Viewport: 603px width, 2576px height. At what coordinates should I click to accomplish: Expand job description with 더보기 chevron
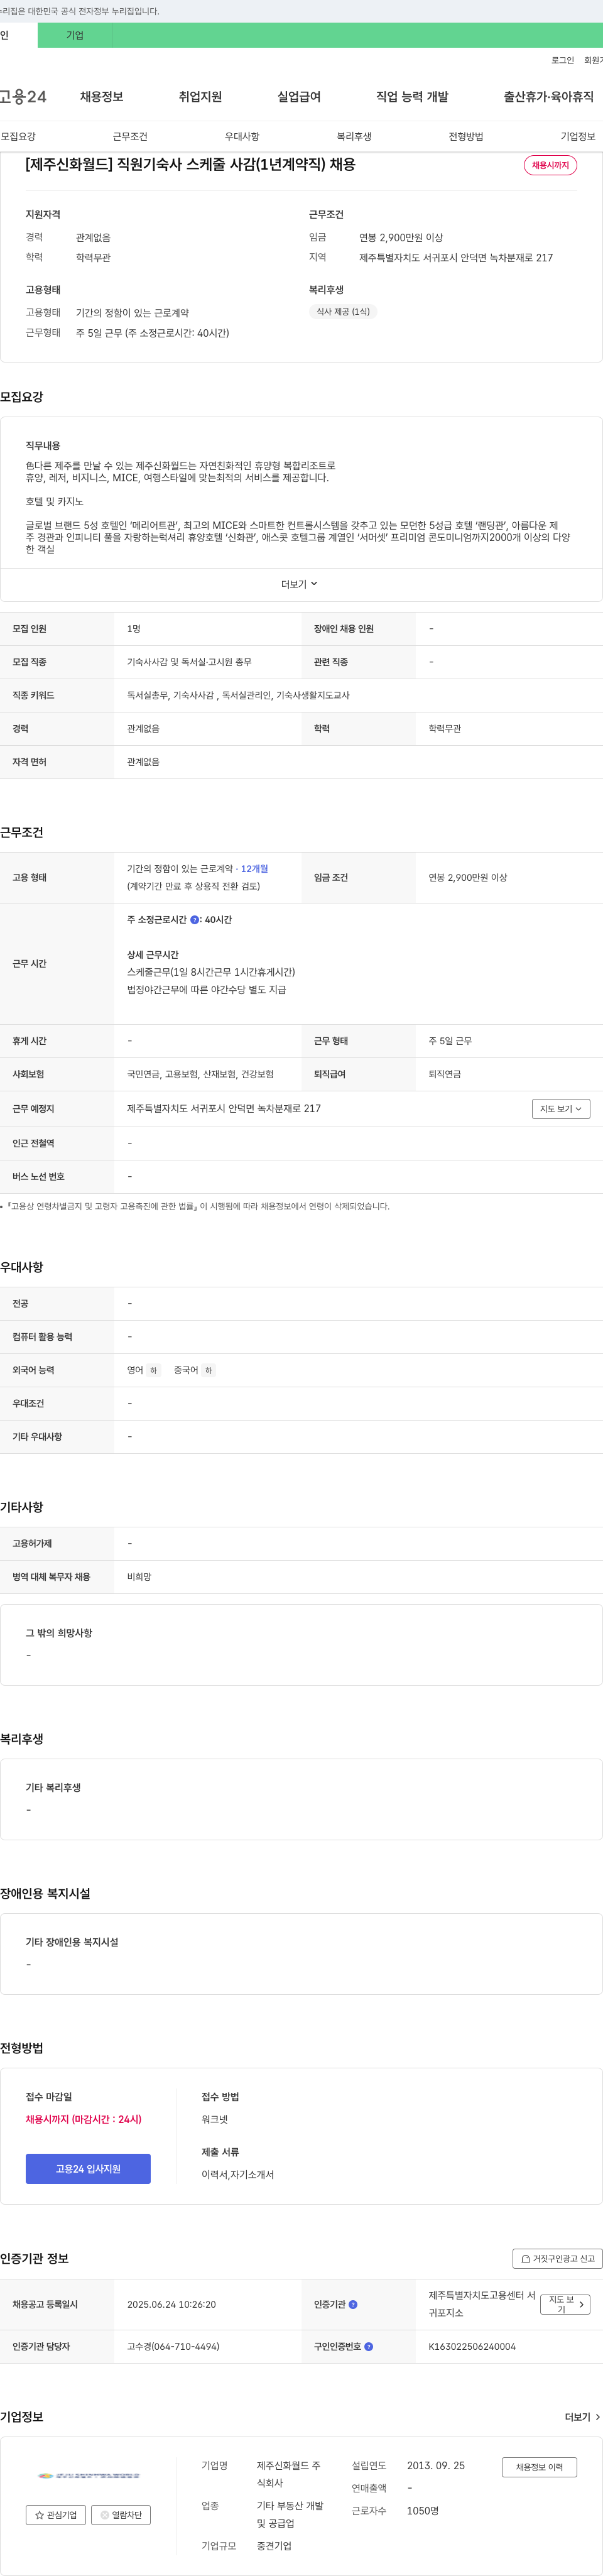tap(300, 584)
